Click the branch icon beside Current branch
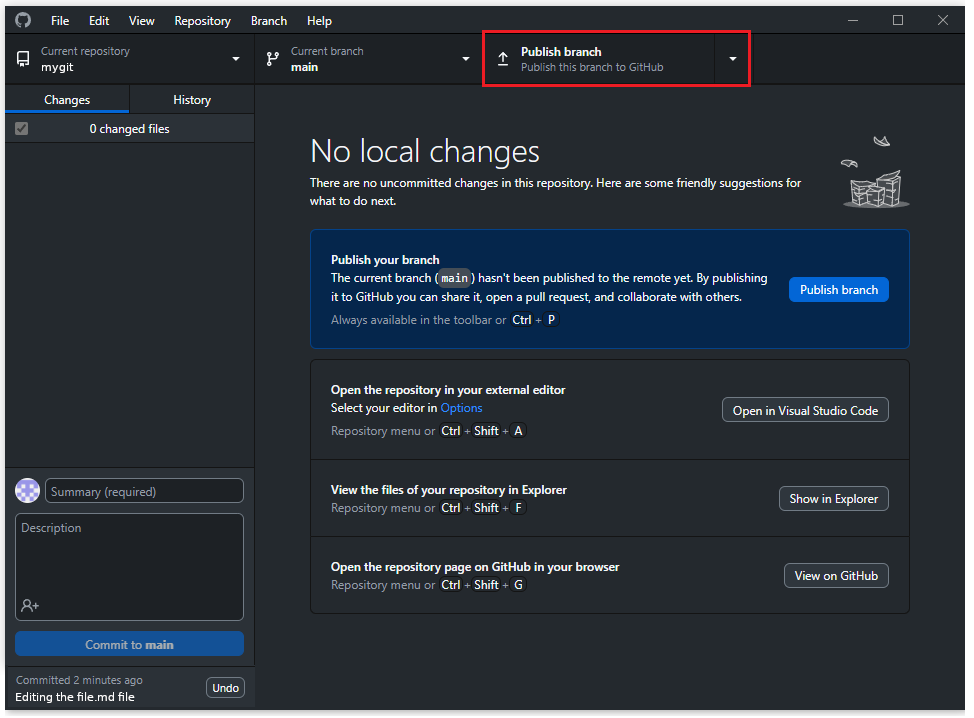The height and width of the screenshot is (718, 974). click(x=273, y=59)
